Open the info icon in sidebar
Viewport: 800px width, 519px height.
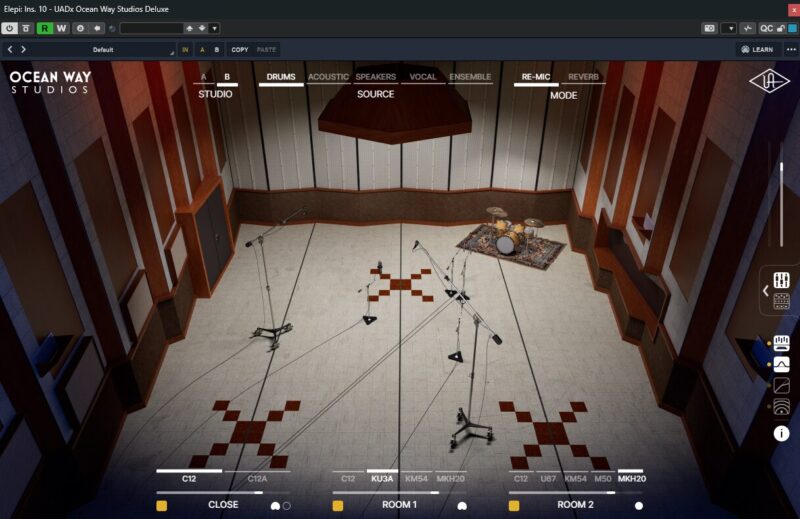pyautogui.click(x=781, y=433)
